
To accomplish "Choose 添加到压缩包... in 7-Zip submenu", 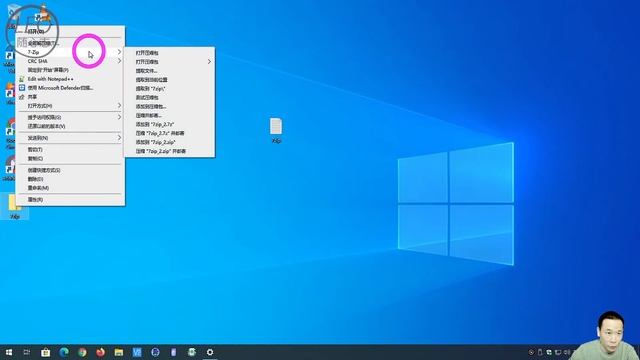I will click(x=170, y=107).
